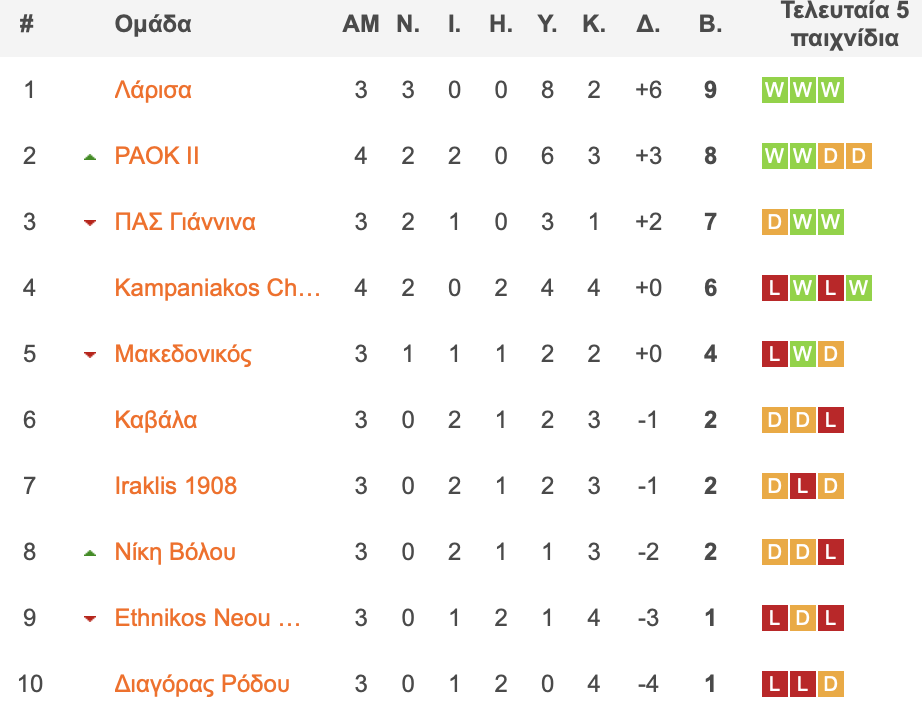
Task: Click the red down arrow beside ΠΑΣ Γιάννινα
Action: (90, 223)
